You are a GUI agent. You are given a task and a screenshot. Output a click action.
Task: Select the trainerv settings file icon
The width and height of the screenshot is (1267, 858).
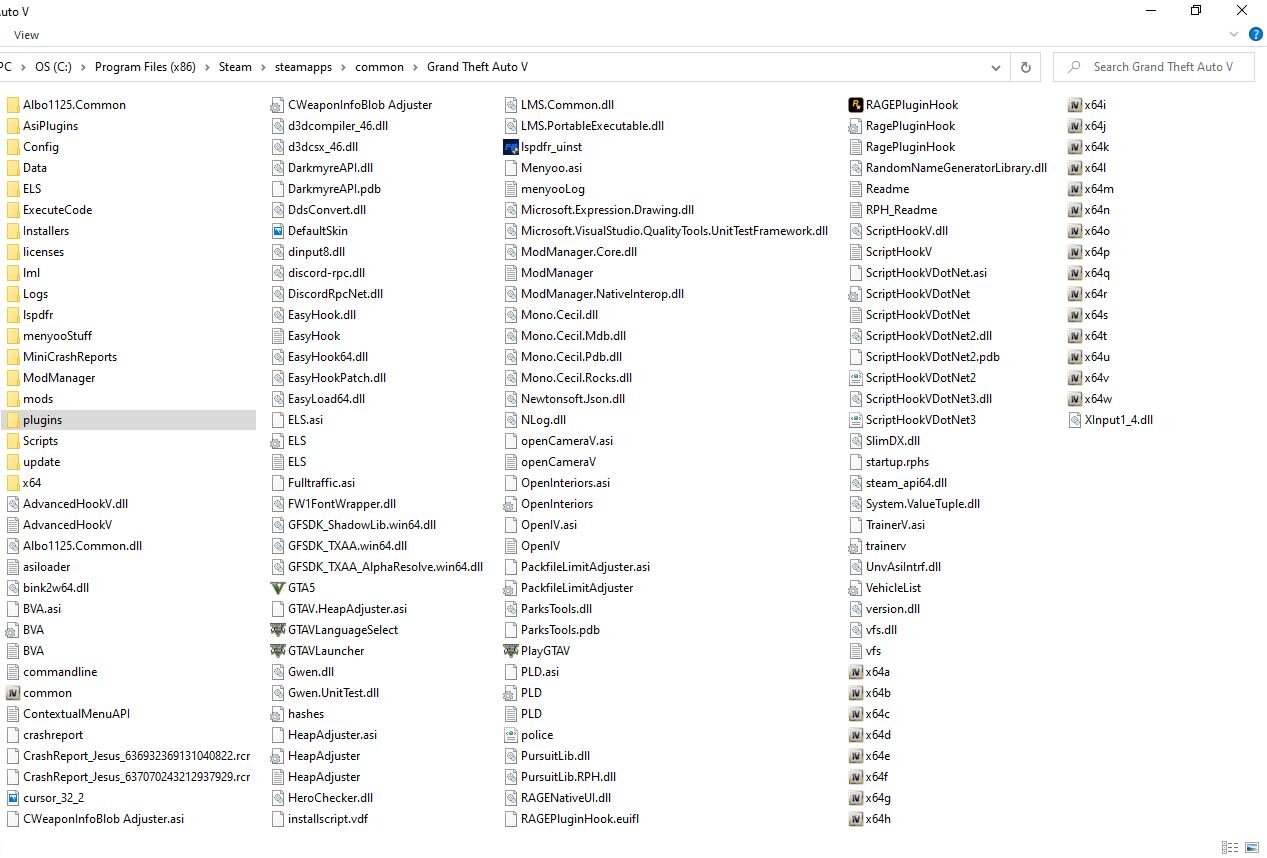[x=855, y=546]
